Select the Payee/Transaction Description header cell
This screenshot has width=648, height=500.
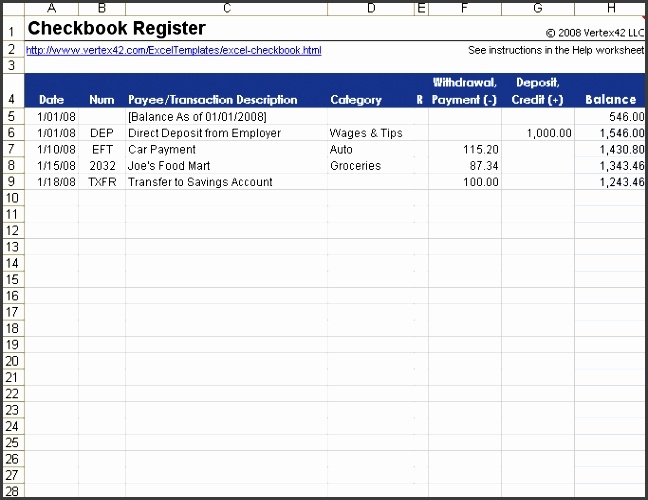(x=213, y=100)
